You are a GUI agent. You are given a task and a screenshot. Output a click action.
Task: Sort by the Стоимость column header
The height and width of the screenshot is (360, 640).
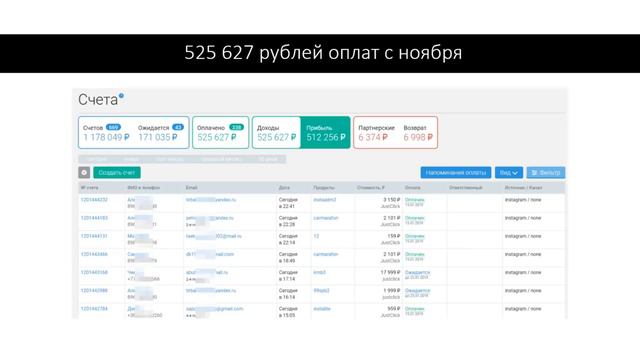coord(371,188)
